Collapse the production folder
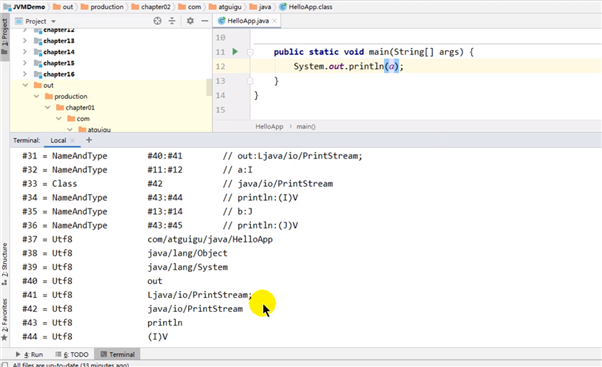This screenshot has height=367, width=602. (36, 96)
